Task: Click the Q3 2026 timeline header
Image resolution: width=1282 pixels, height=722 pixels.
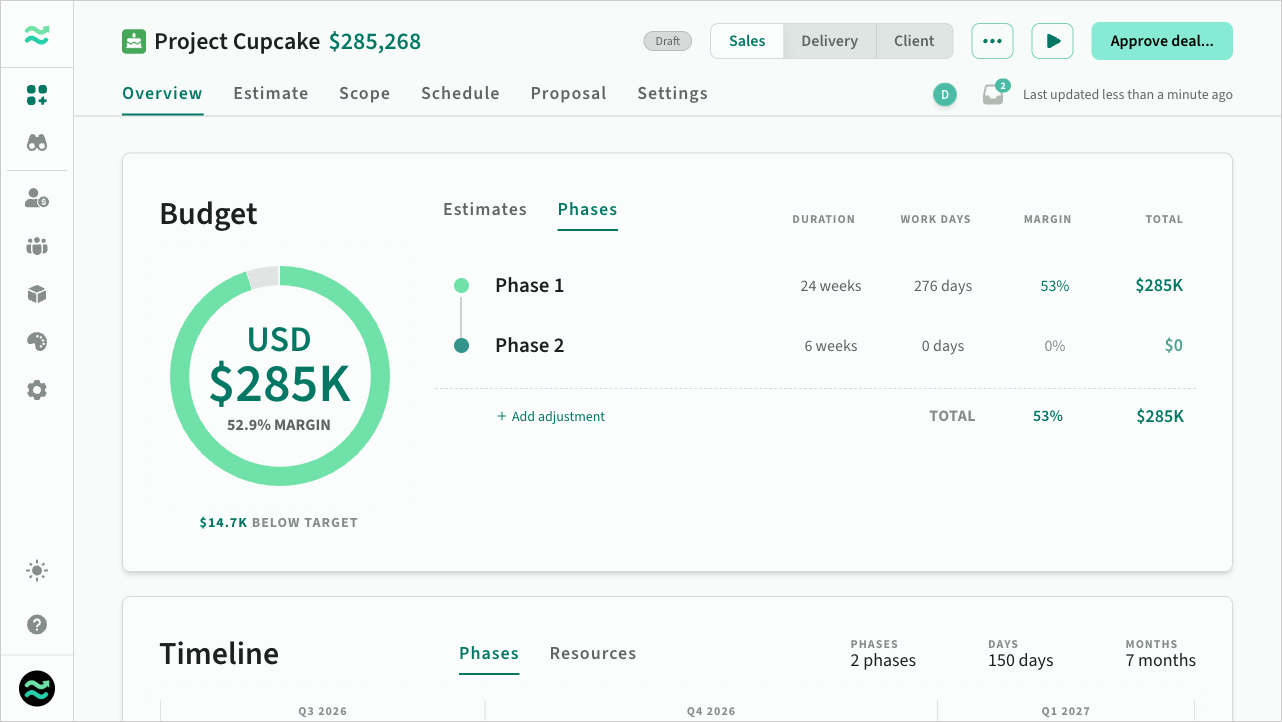Action: pos(323,711)
